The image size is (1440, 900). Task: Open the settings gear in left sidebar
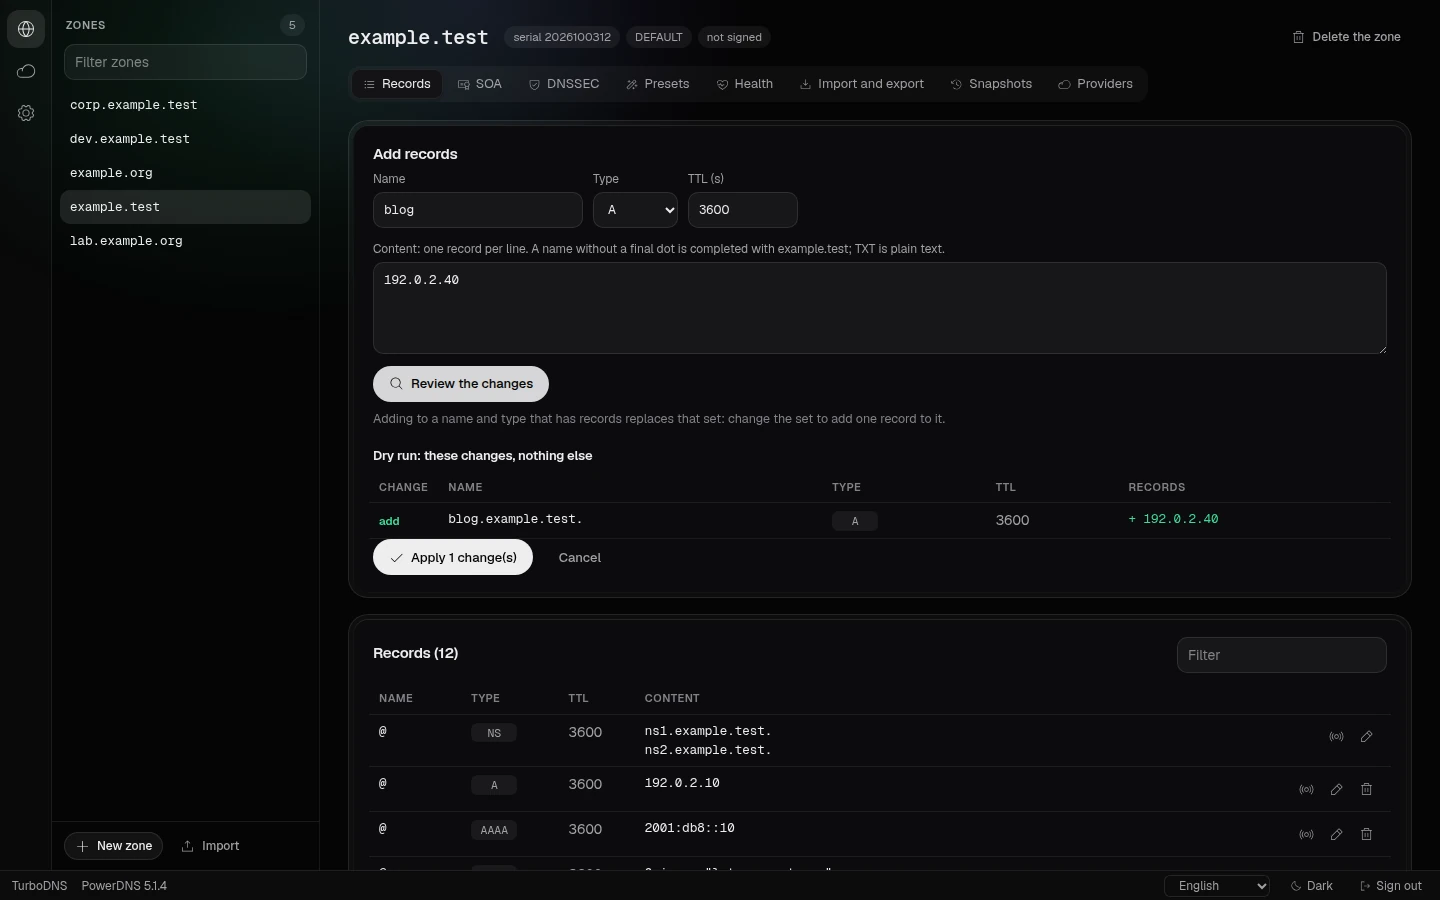click(26, 113)
